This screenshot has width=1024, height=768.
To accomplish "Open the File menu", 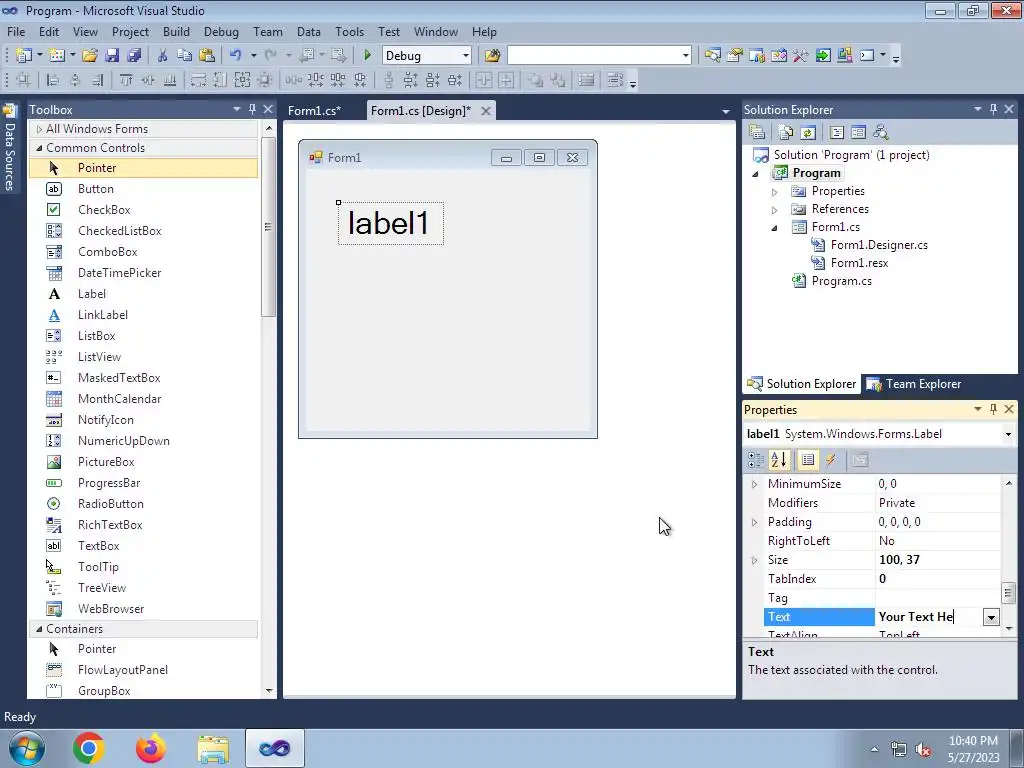I will pyautogui.click(x=16, y=31).
